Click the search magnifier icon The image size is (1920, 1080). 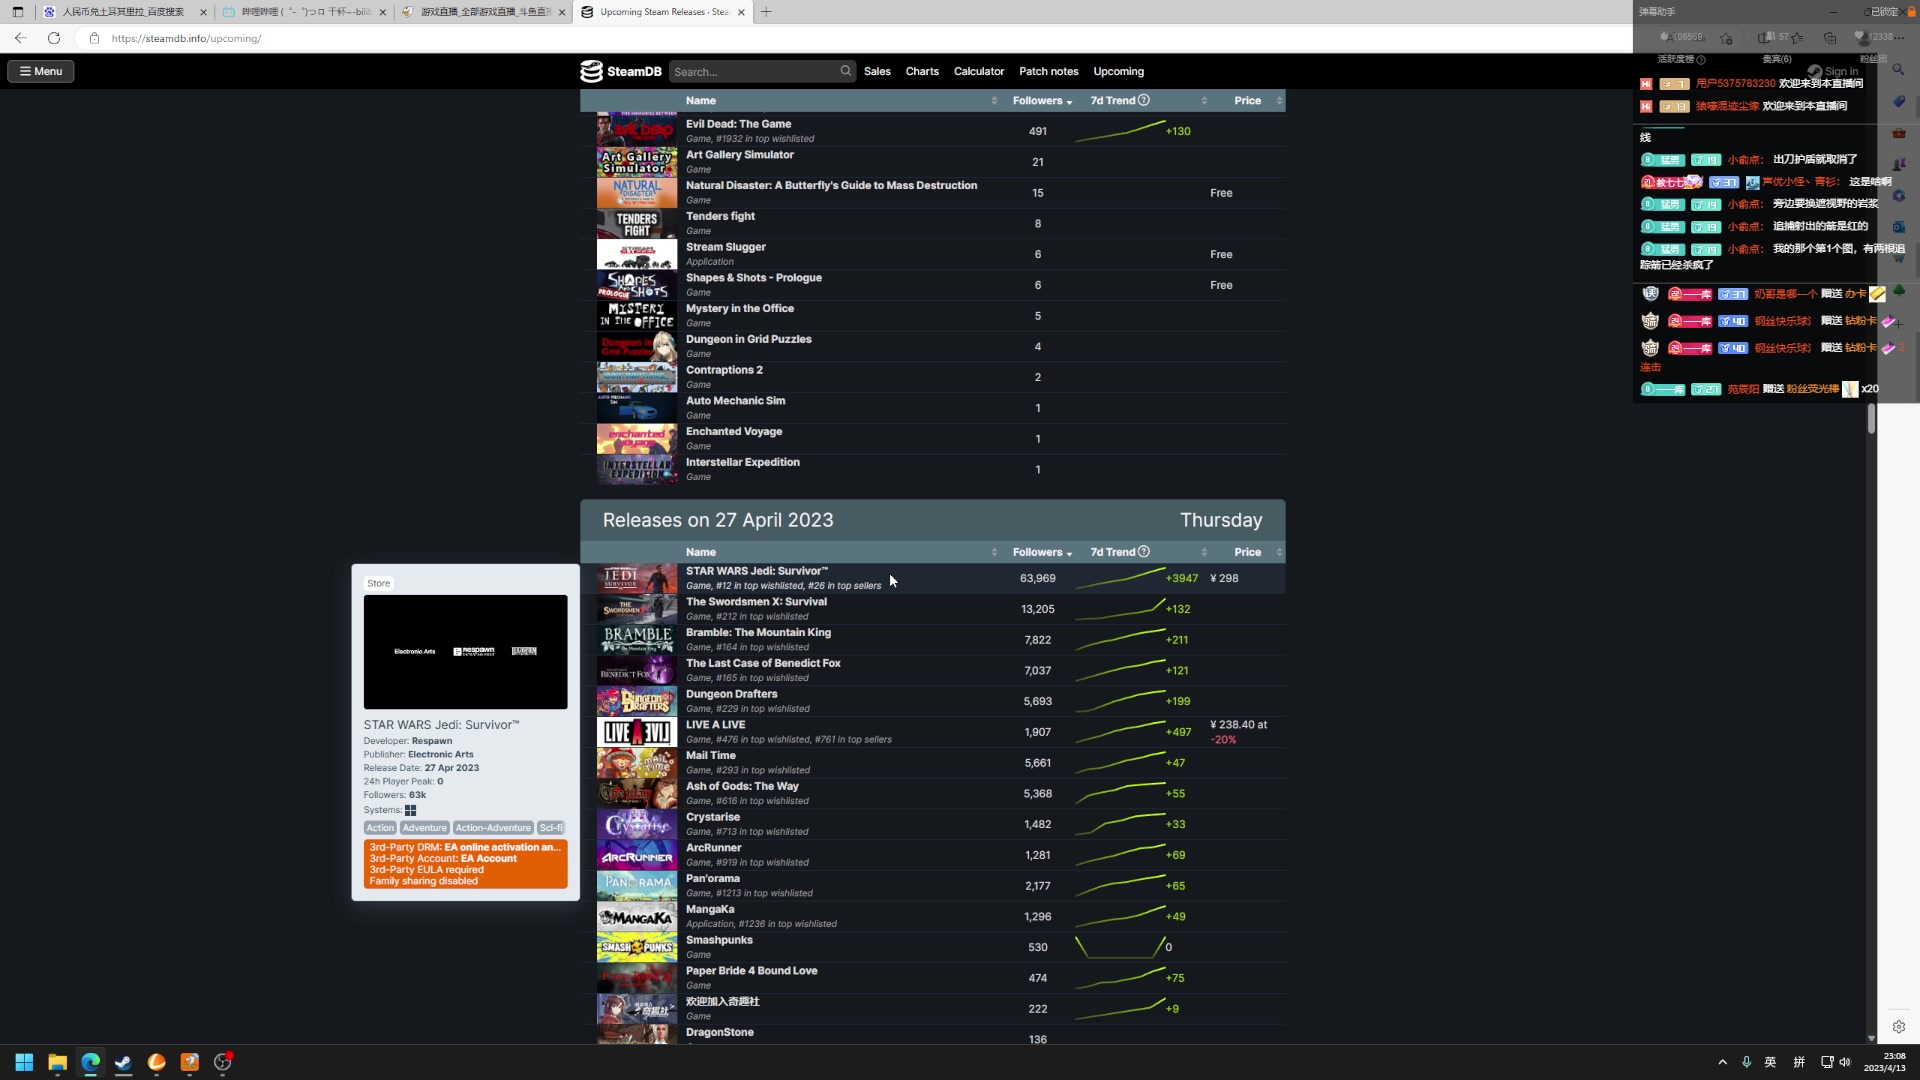846,71
